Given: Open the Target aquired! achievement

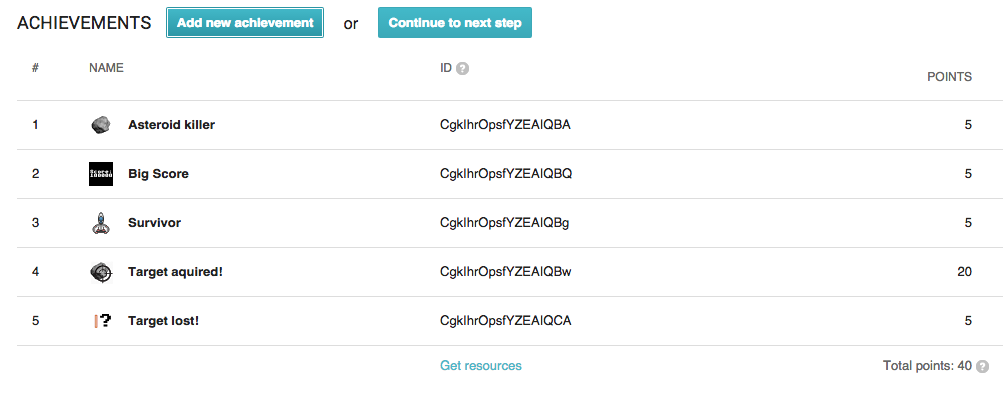Looking at the screenshot, I should (x=175, y=272).
